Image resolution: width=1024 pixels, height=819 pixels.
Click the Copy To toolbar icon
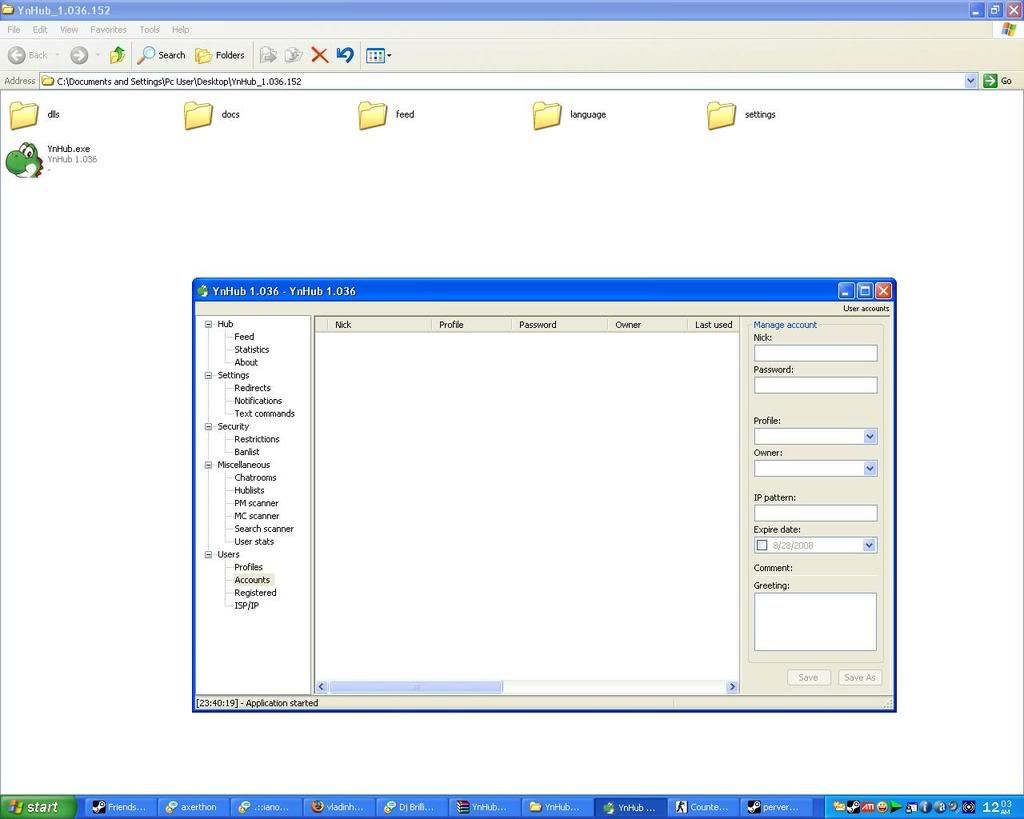293,56
